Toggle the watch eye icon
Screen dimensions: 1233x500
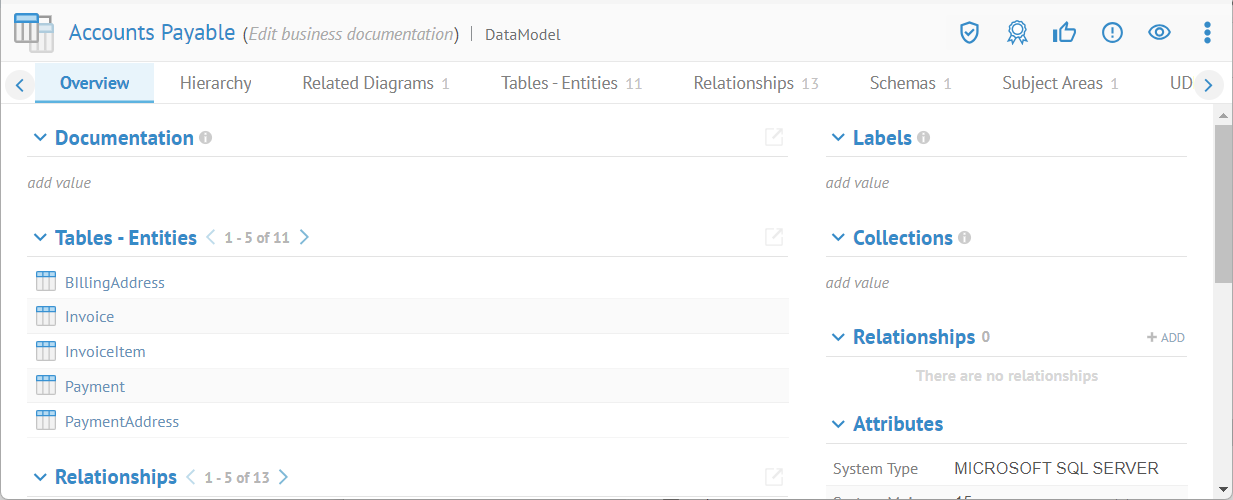pyautogui.click(x=1159, y=33)
